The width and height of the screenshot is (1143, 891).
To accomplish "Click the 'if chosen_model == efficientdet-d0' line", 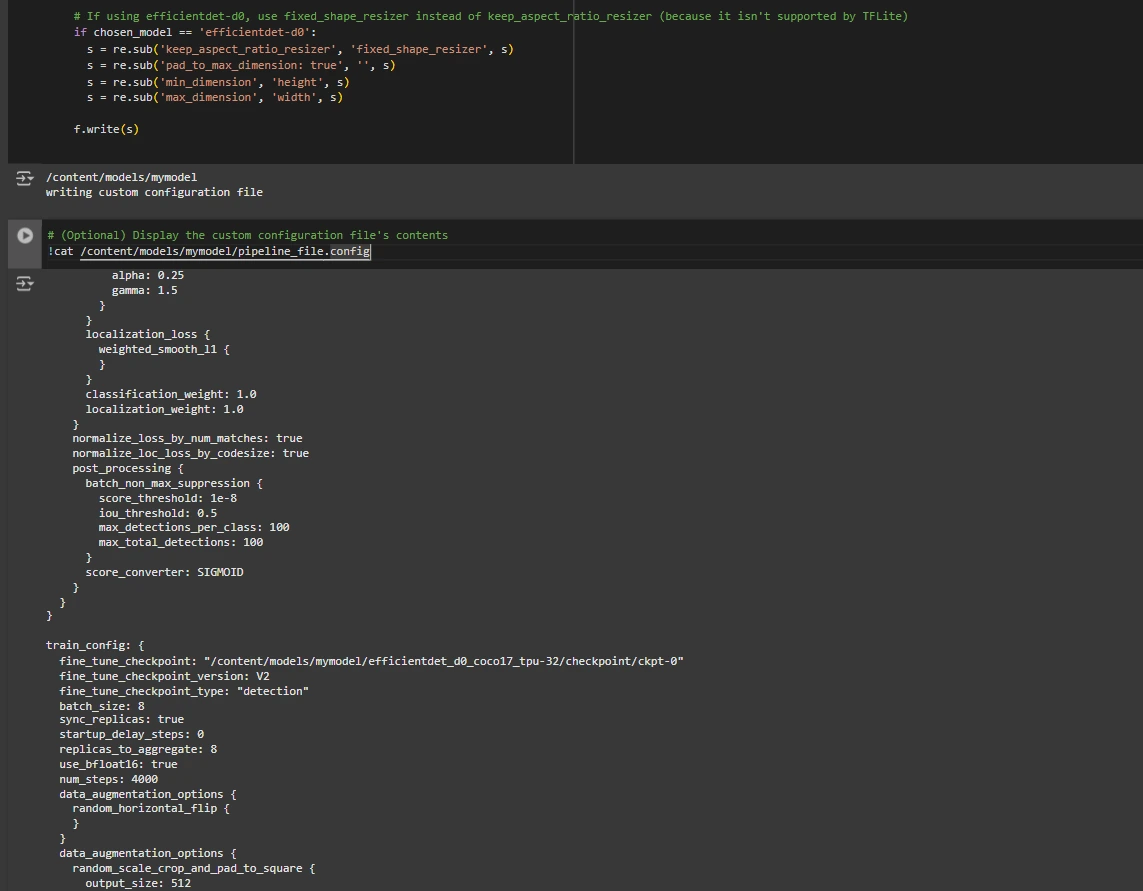I will tap(195, 32).
